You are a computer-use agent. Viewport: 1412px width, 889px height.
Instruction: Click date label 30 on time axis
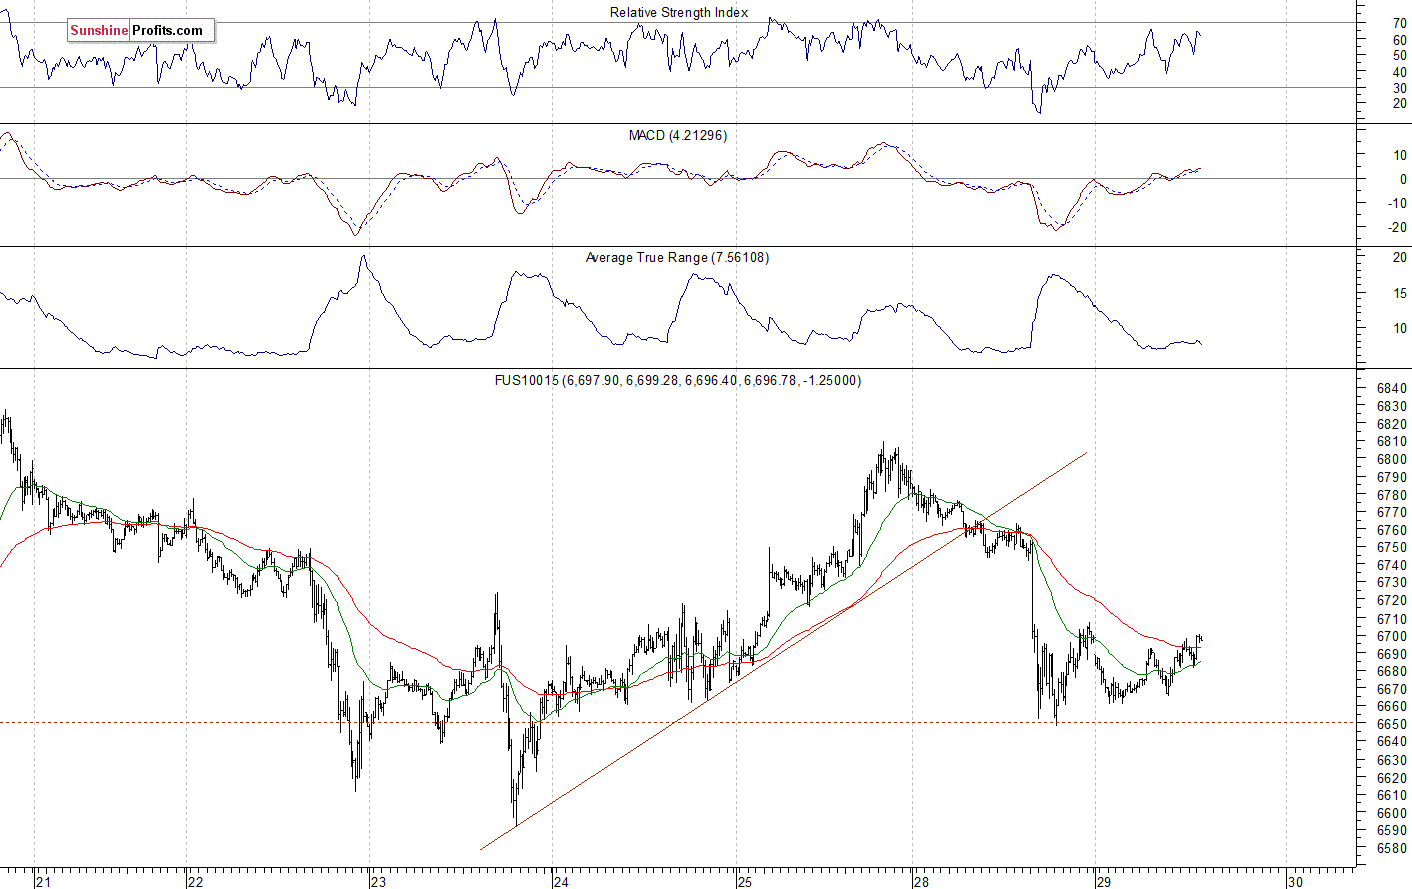[1295, 881]
